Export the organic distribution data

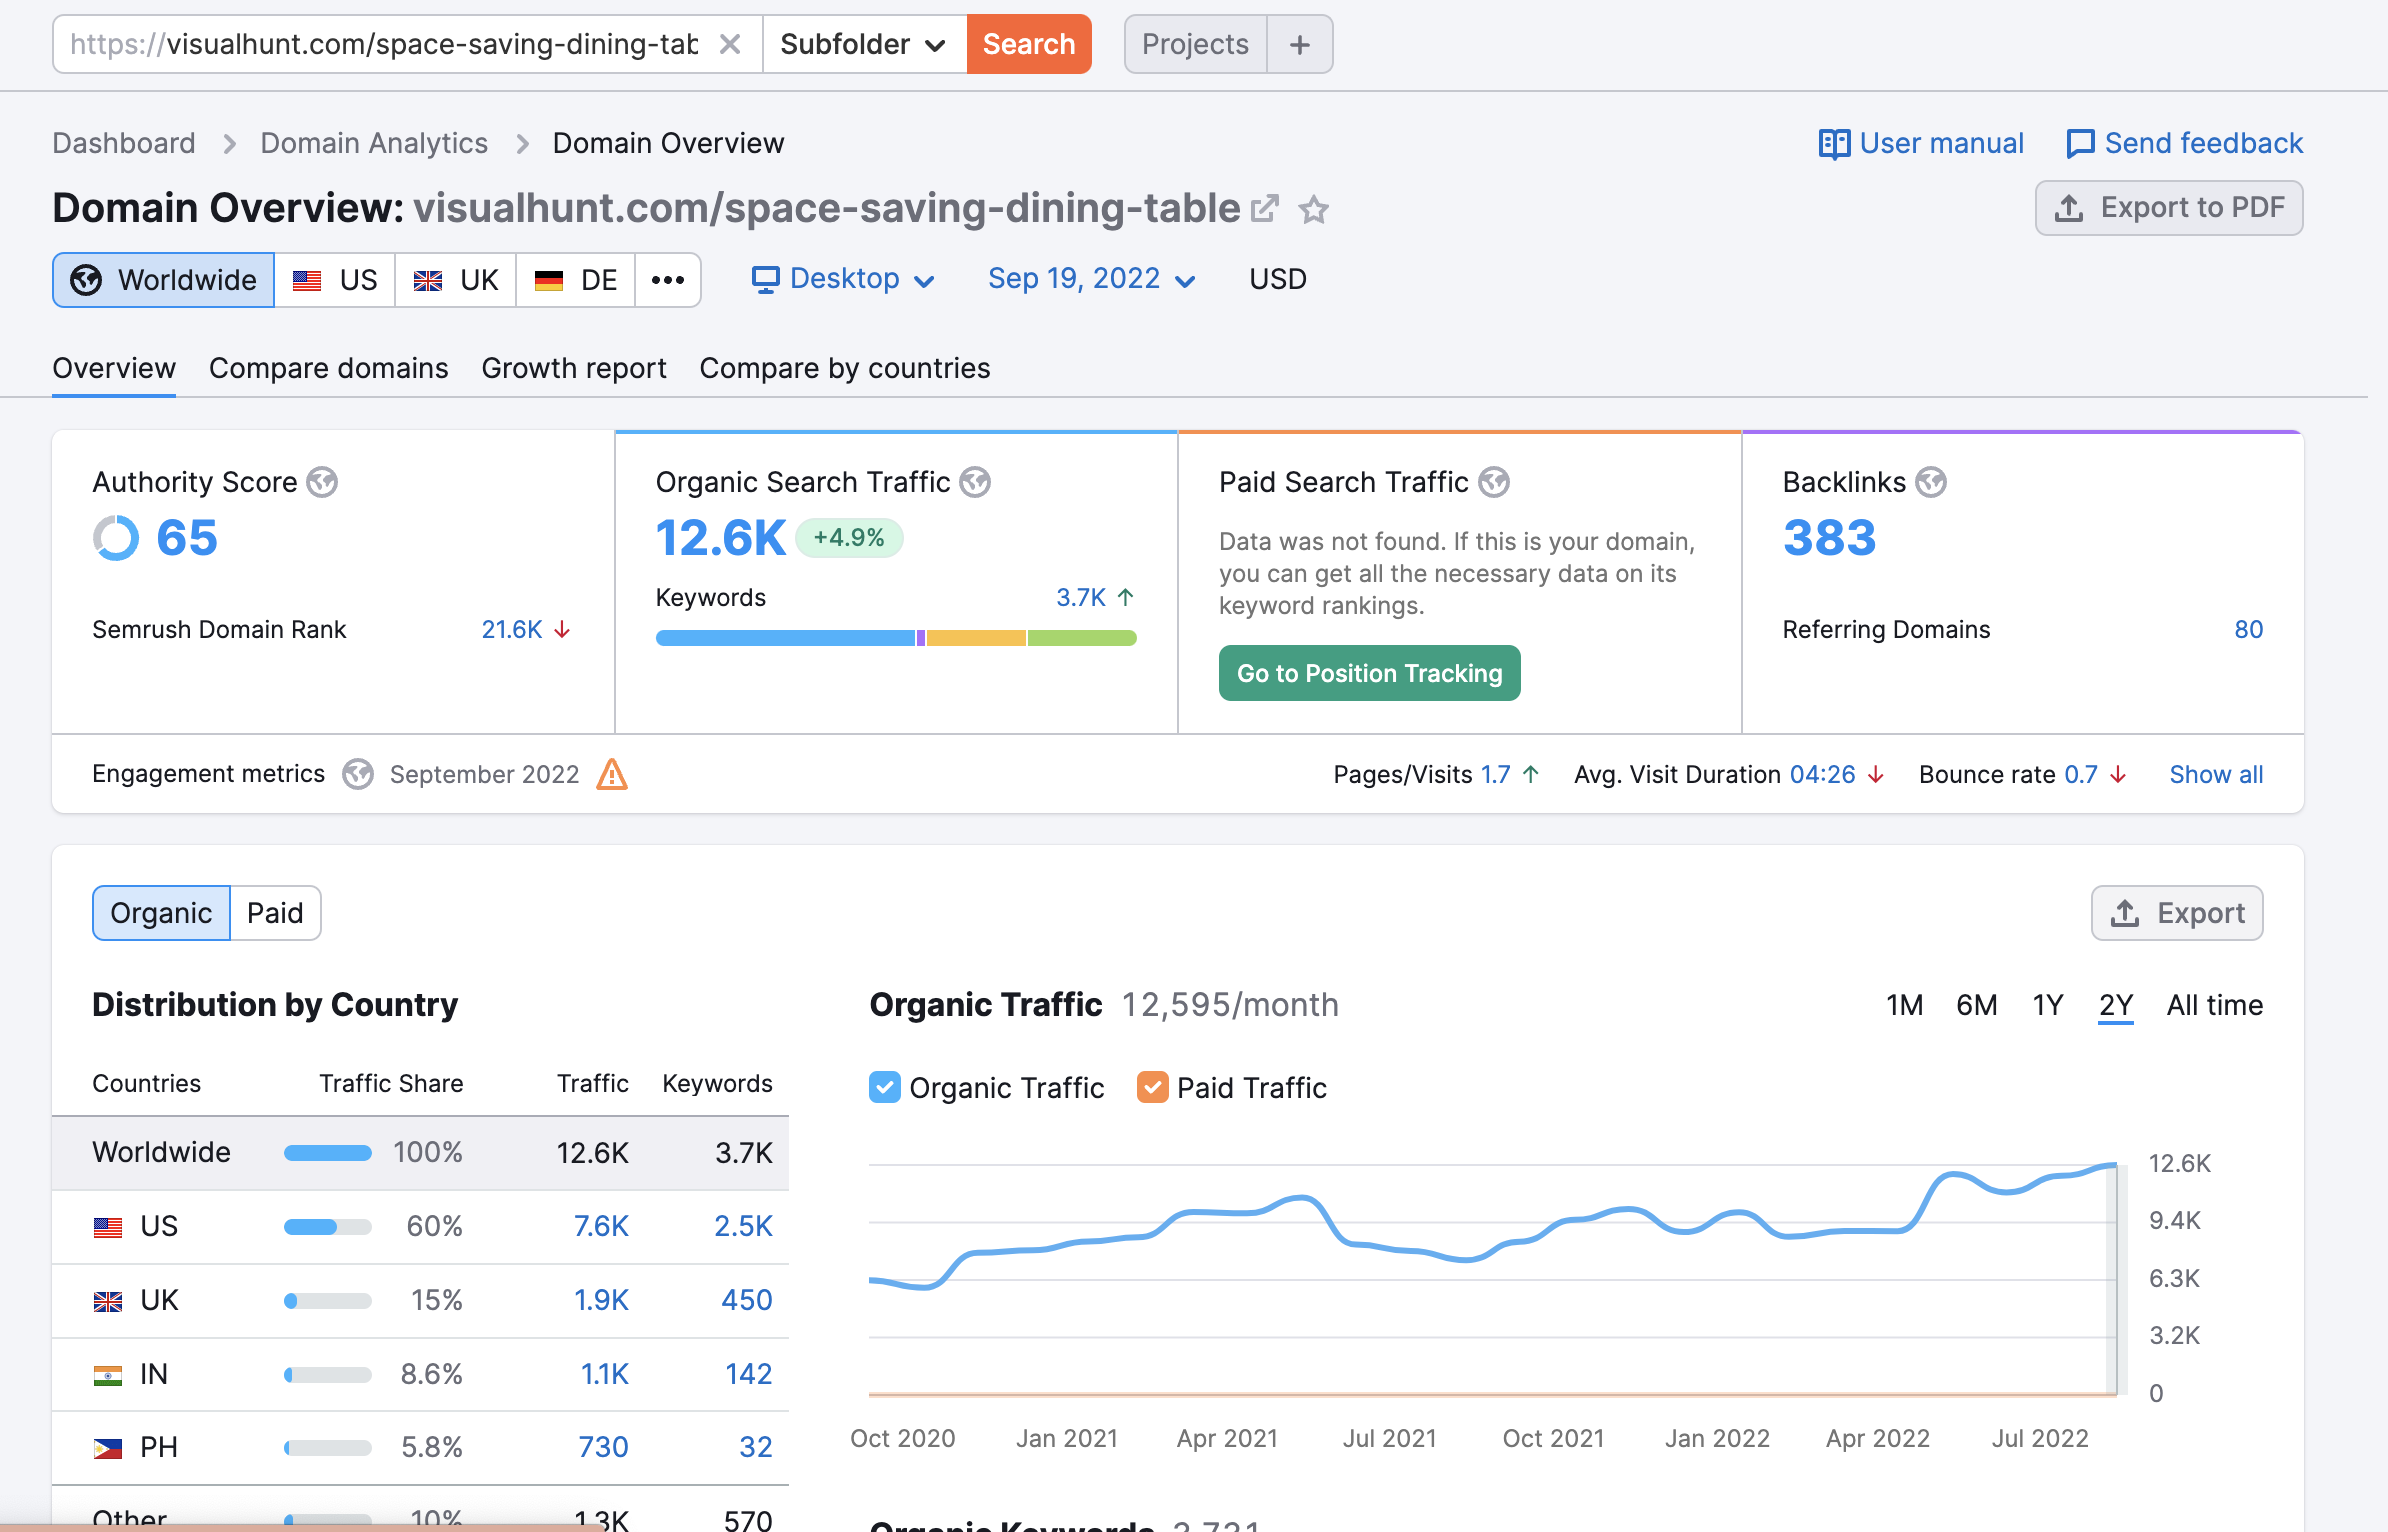tap(2177, 913)
